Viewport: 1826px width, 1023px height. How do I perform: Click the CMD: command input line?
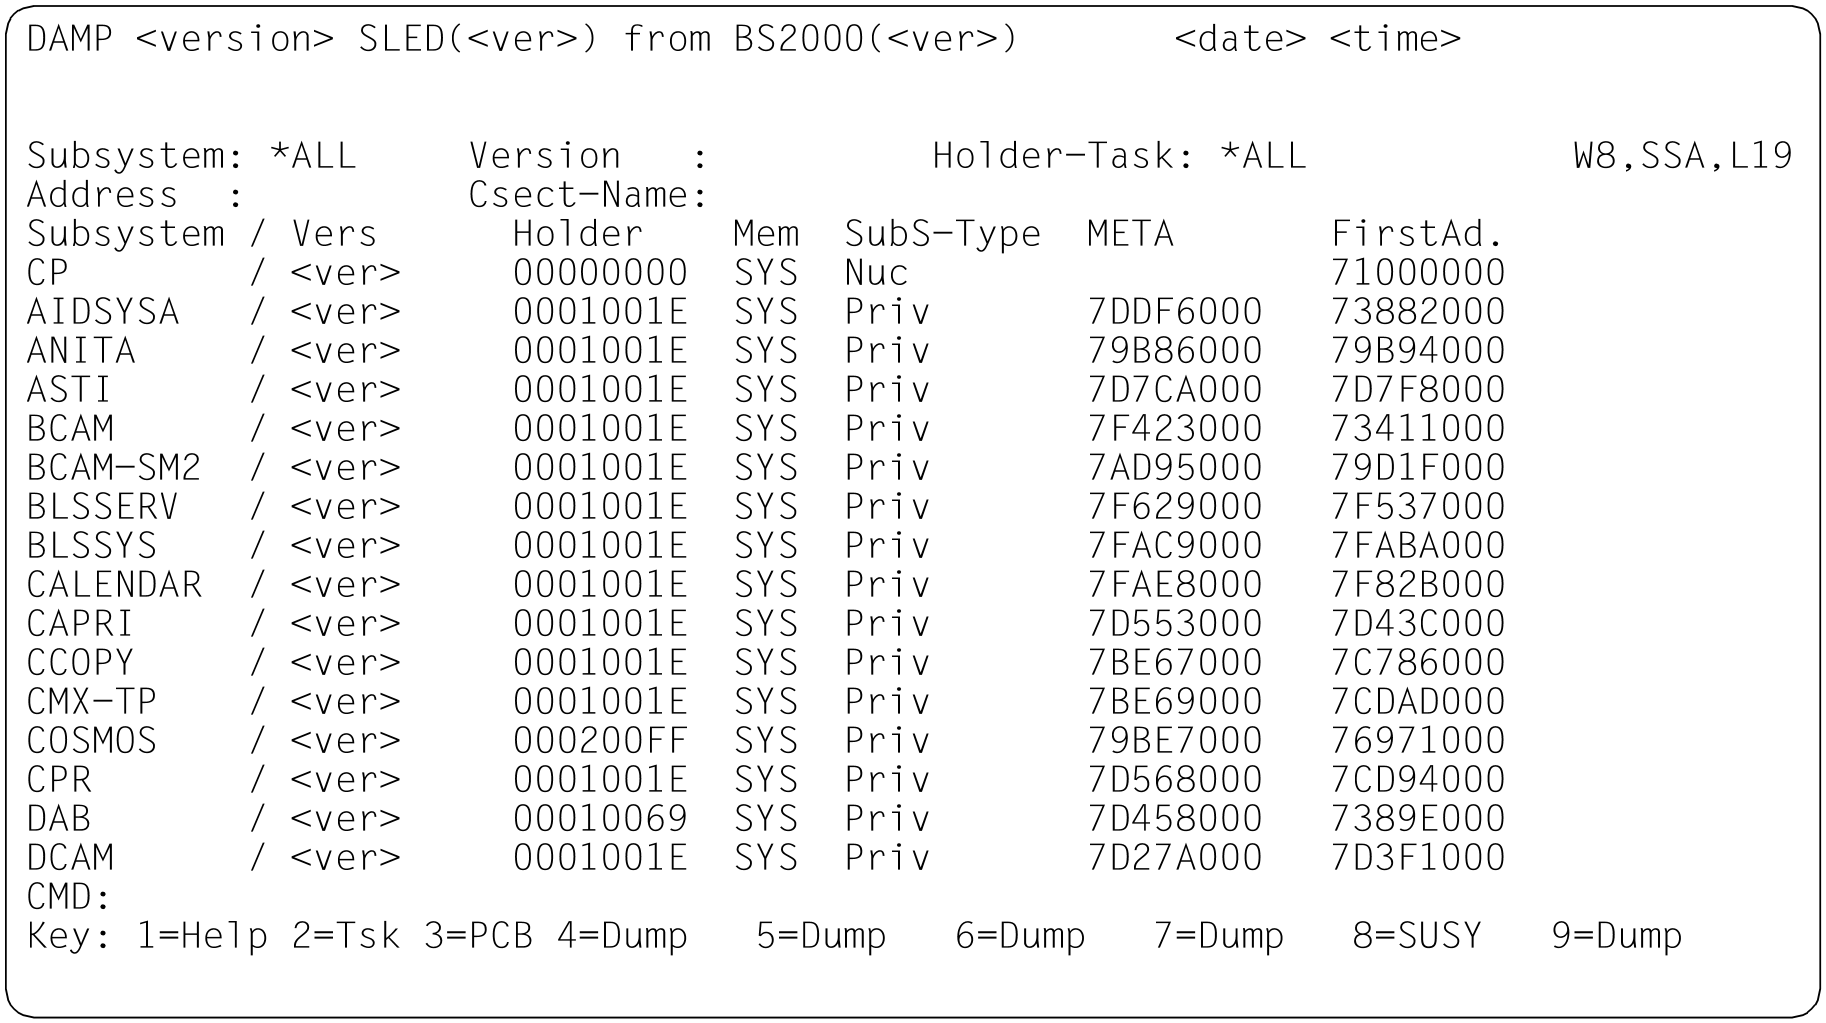point(300,897)
